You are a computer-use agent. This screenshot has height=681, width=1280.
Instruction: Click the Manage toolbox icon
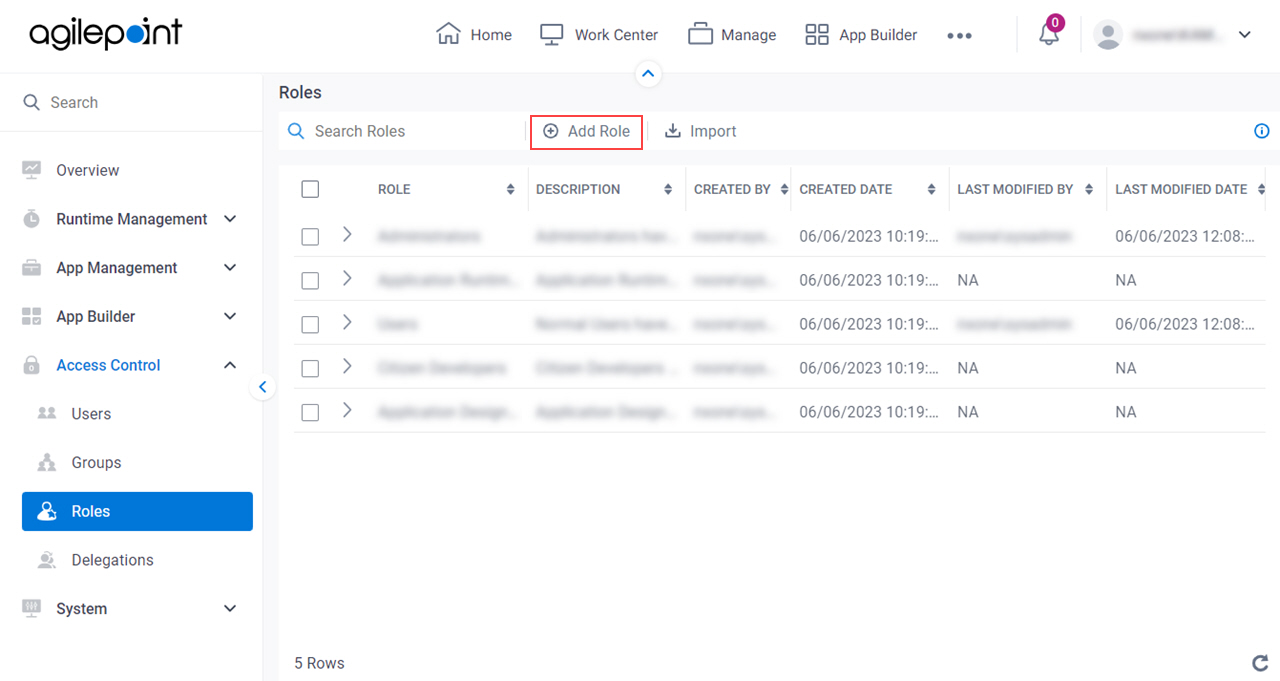(x=700, y=35)
